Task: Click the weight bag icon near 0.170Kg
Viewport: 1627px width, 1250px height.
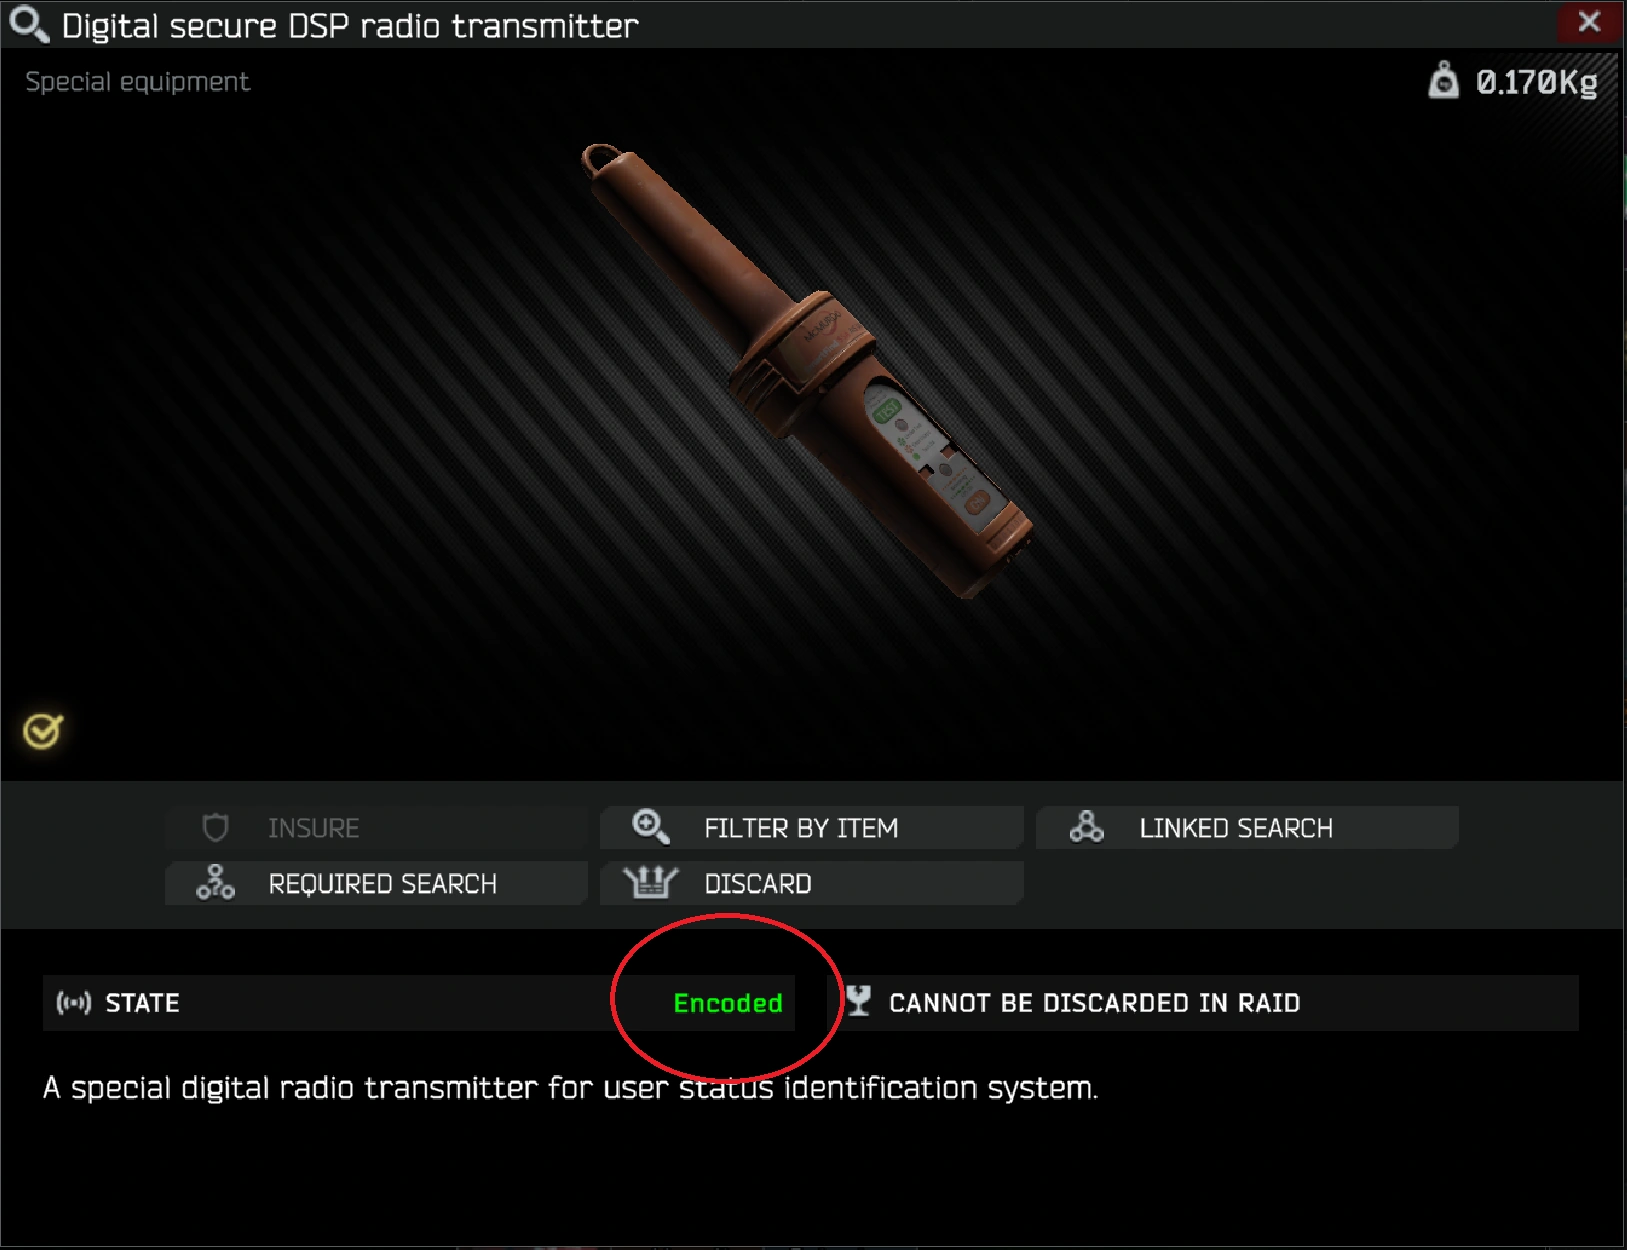Action: click(x=1443, y=80)
